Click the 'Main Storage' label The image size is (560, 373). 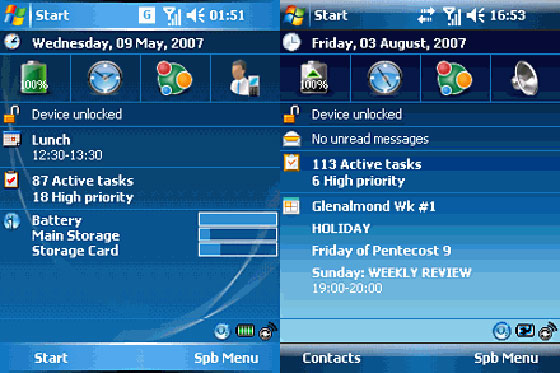click(76, 235)
